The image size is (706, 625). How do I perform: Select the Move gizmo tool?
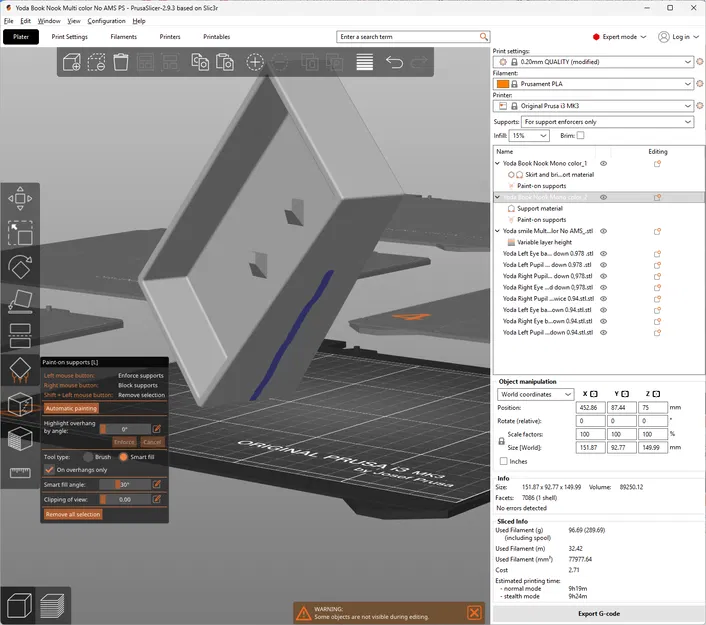[20, 199]
